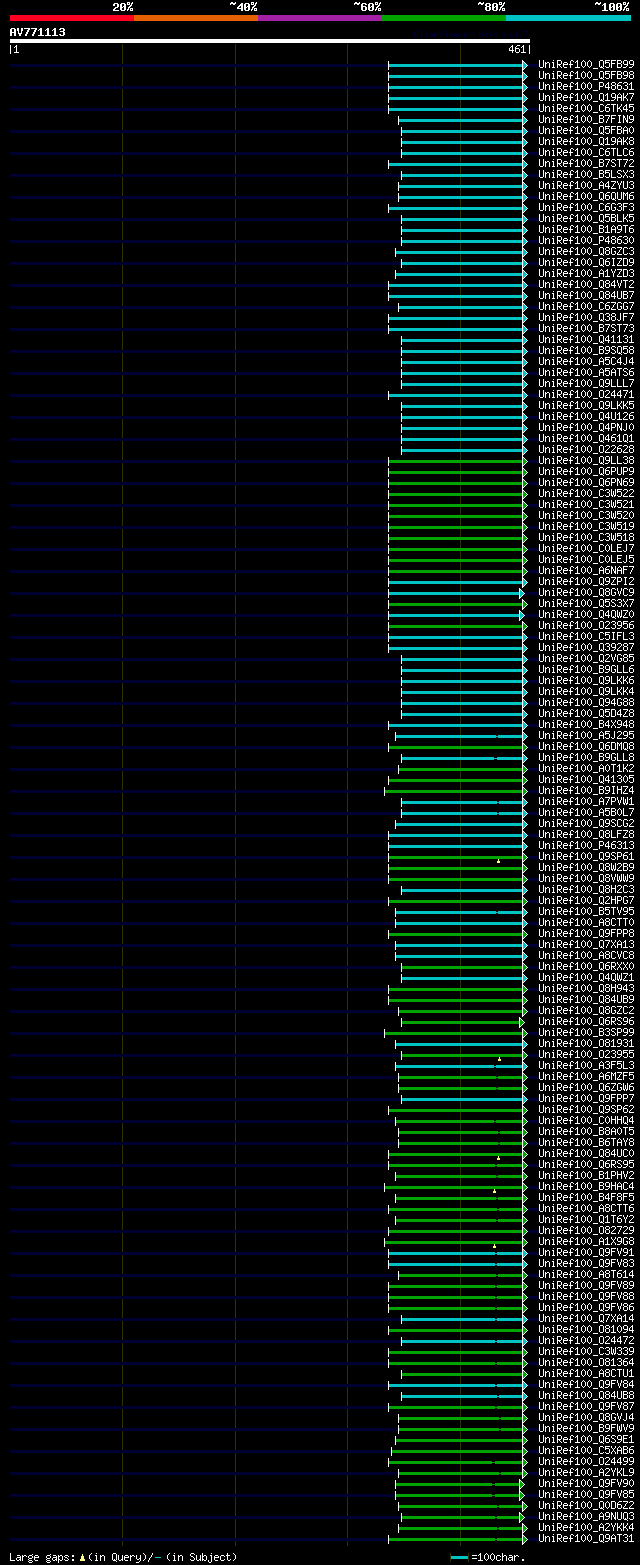Click the UniRef100_Q94G88 label
640x1565 pixels.
[x=585, y=703]
